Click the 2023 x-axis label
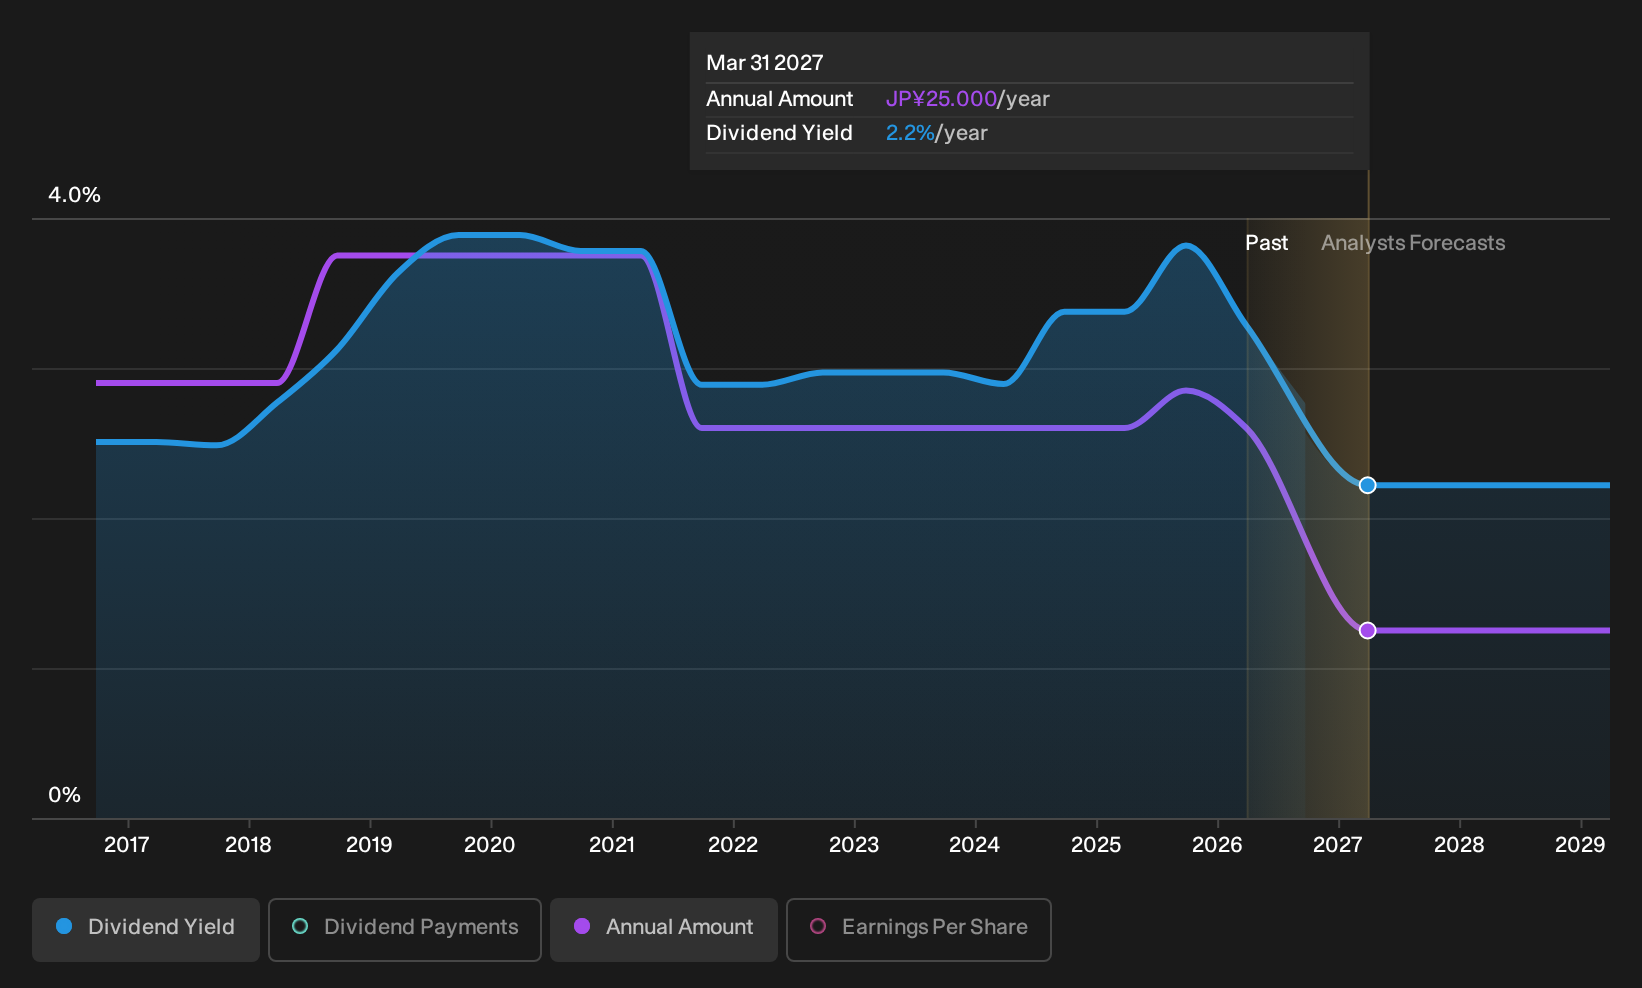This screenshot has width=1642, height=988. pos(854,845)
